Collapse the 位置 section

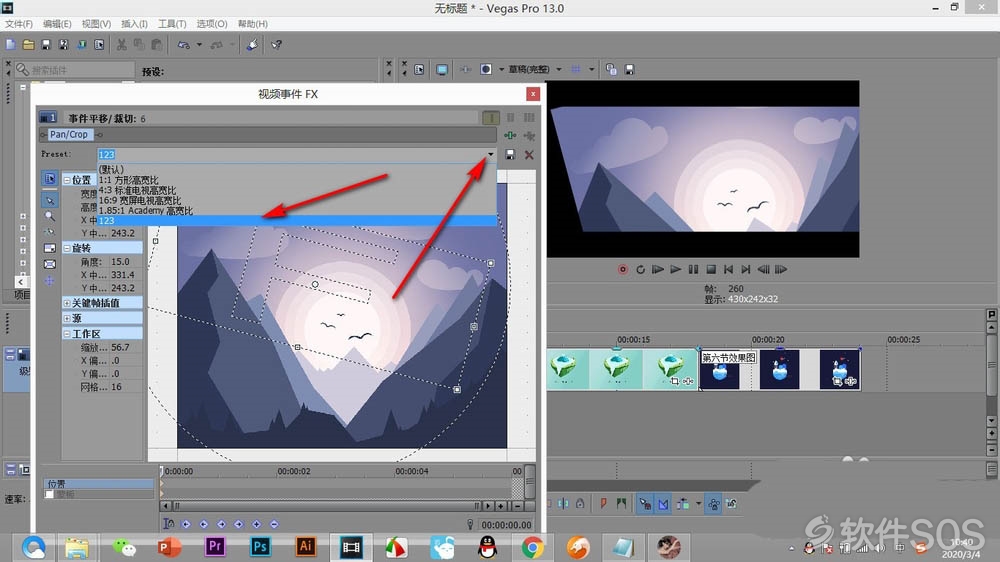(x=67, y=180)
